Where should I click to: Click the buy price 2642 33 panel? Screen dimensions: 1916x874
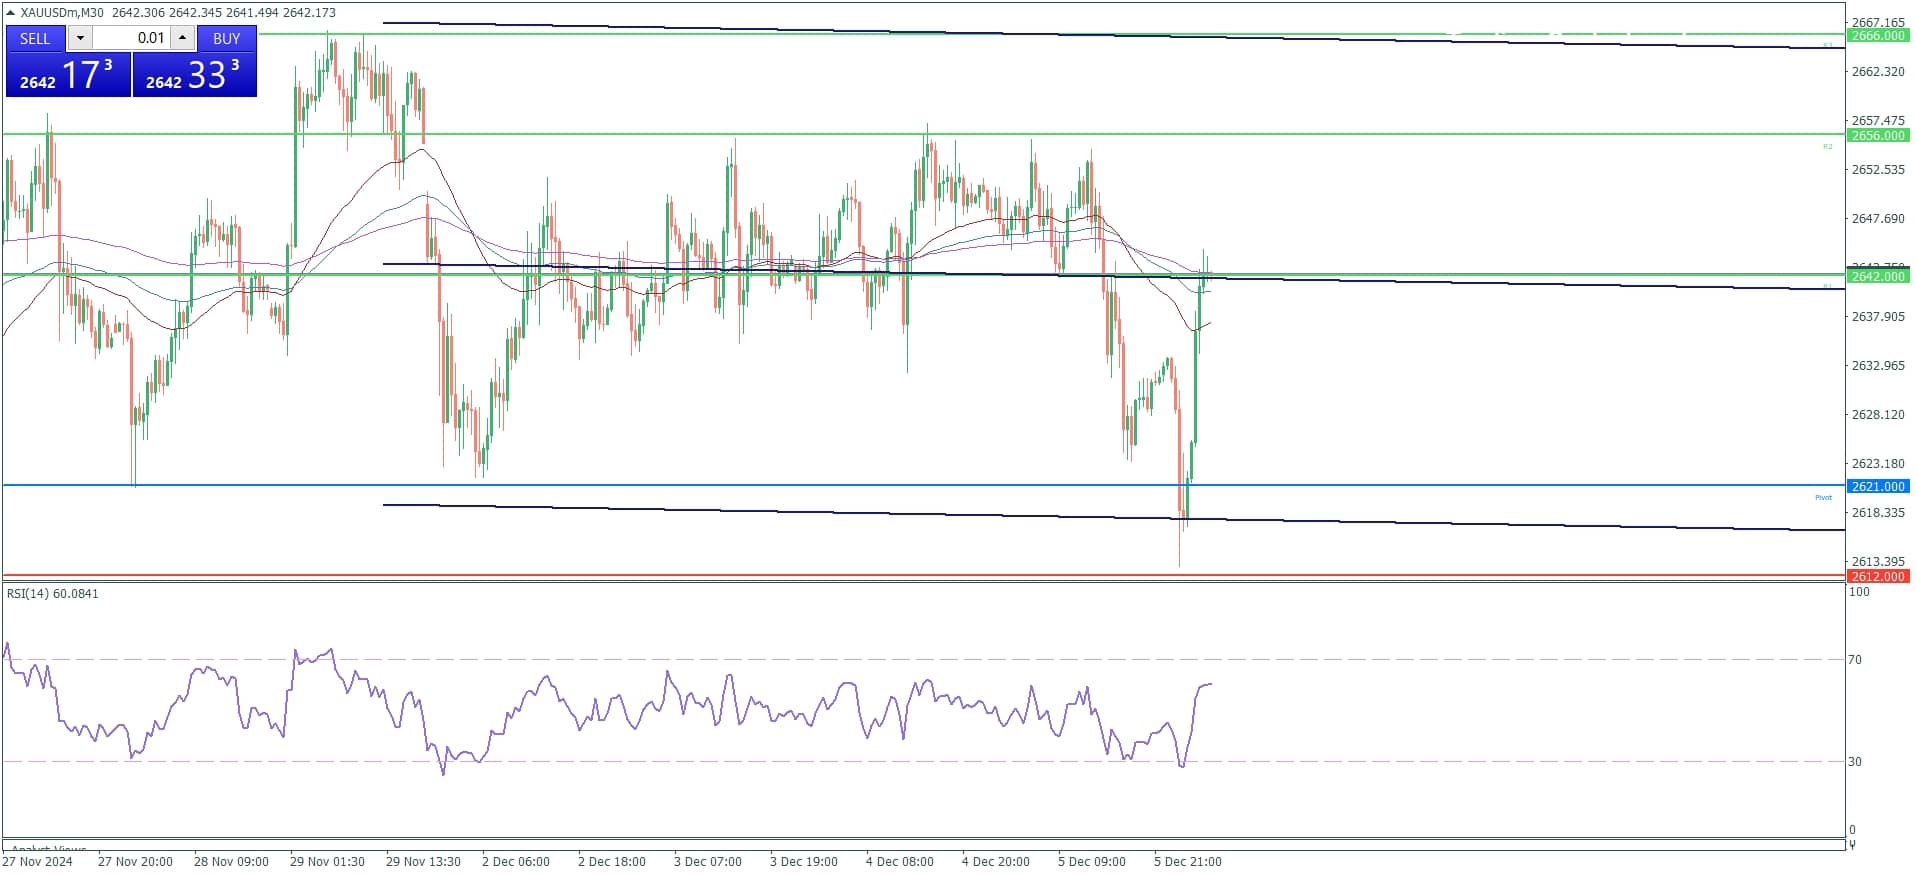pyautogui.click(x=194, y=75)
